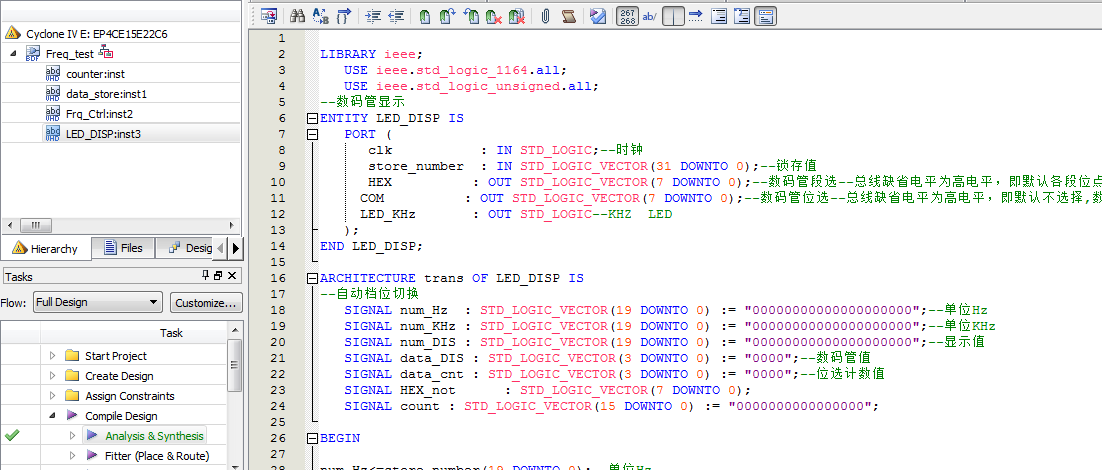1102x470 pixels.
Task: Click the Decrease Indent toolbar icon
Action: coord(396,16)
